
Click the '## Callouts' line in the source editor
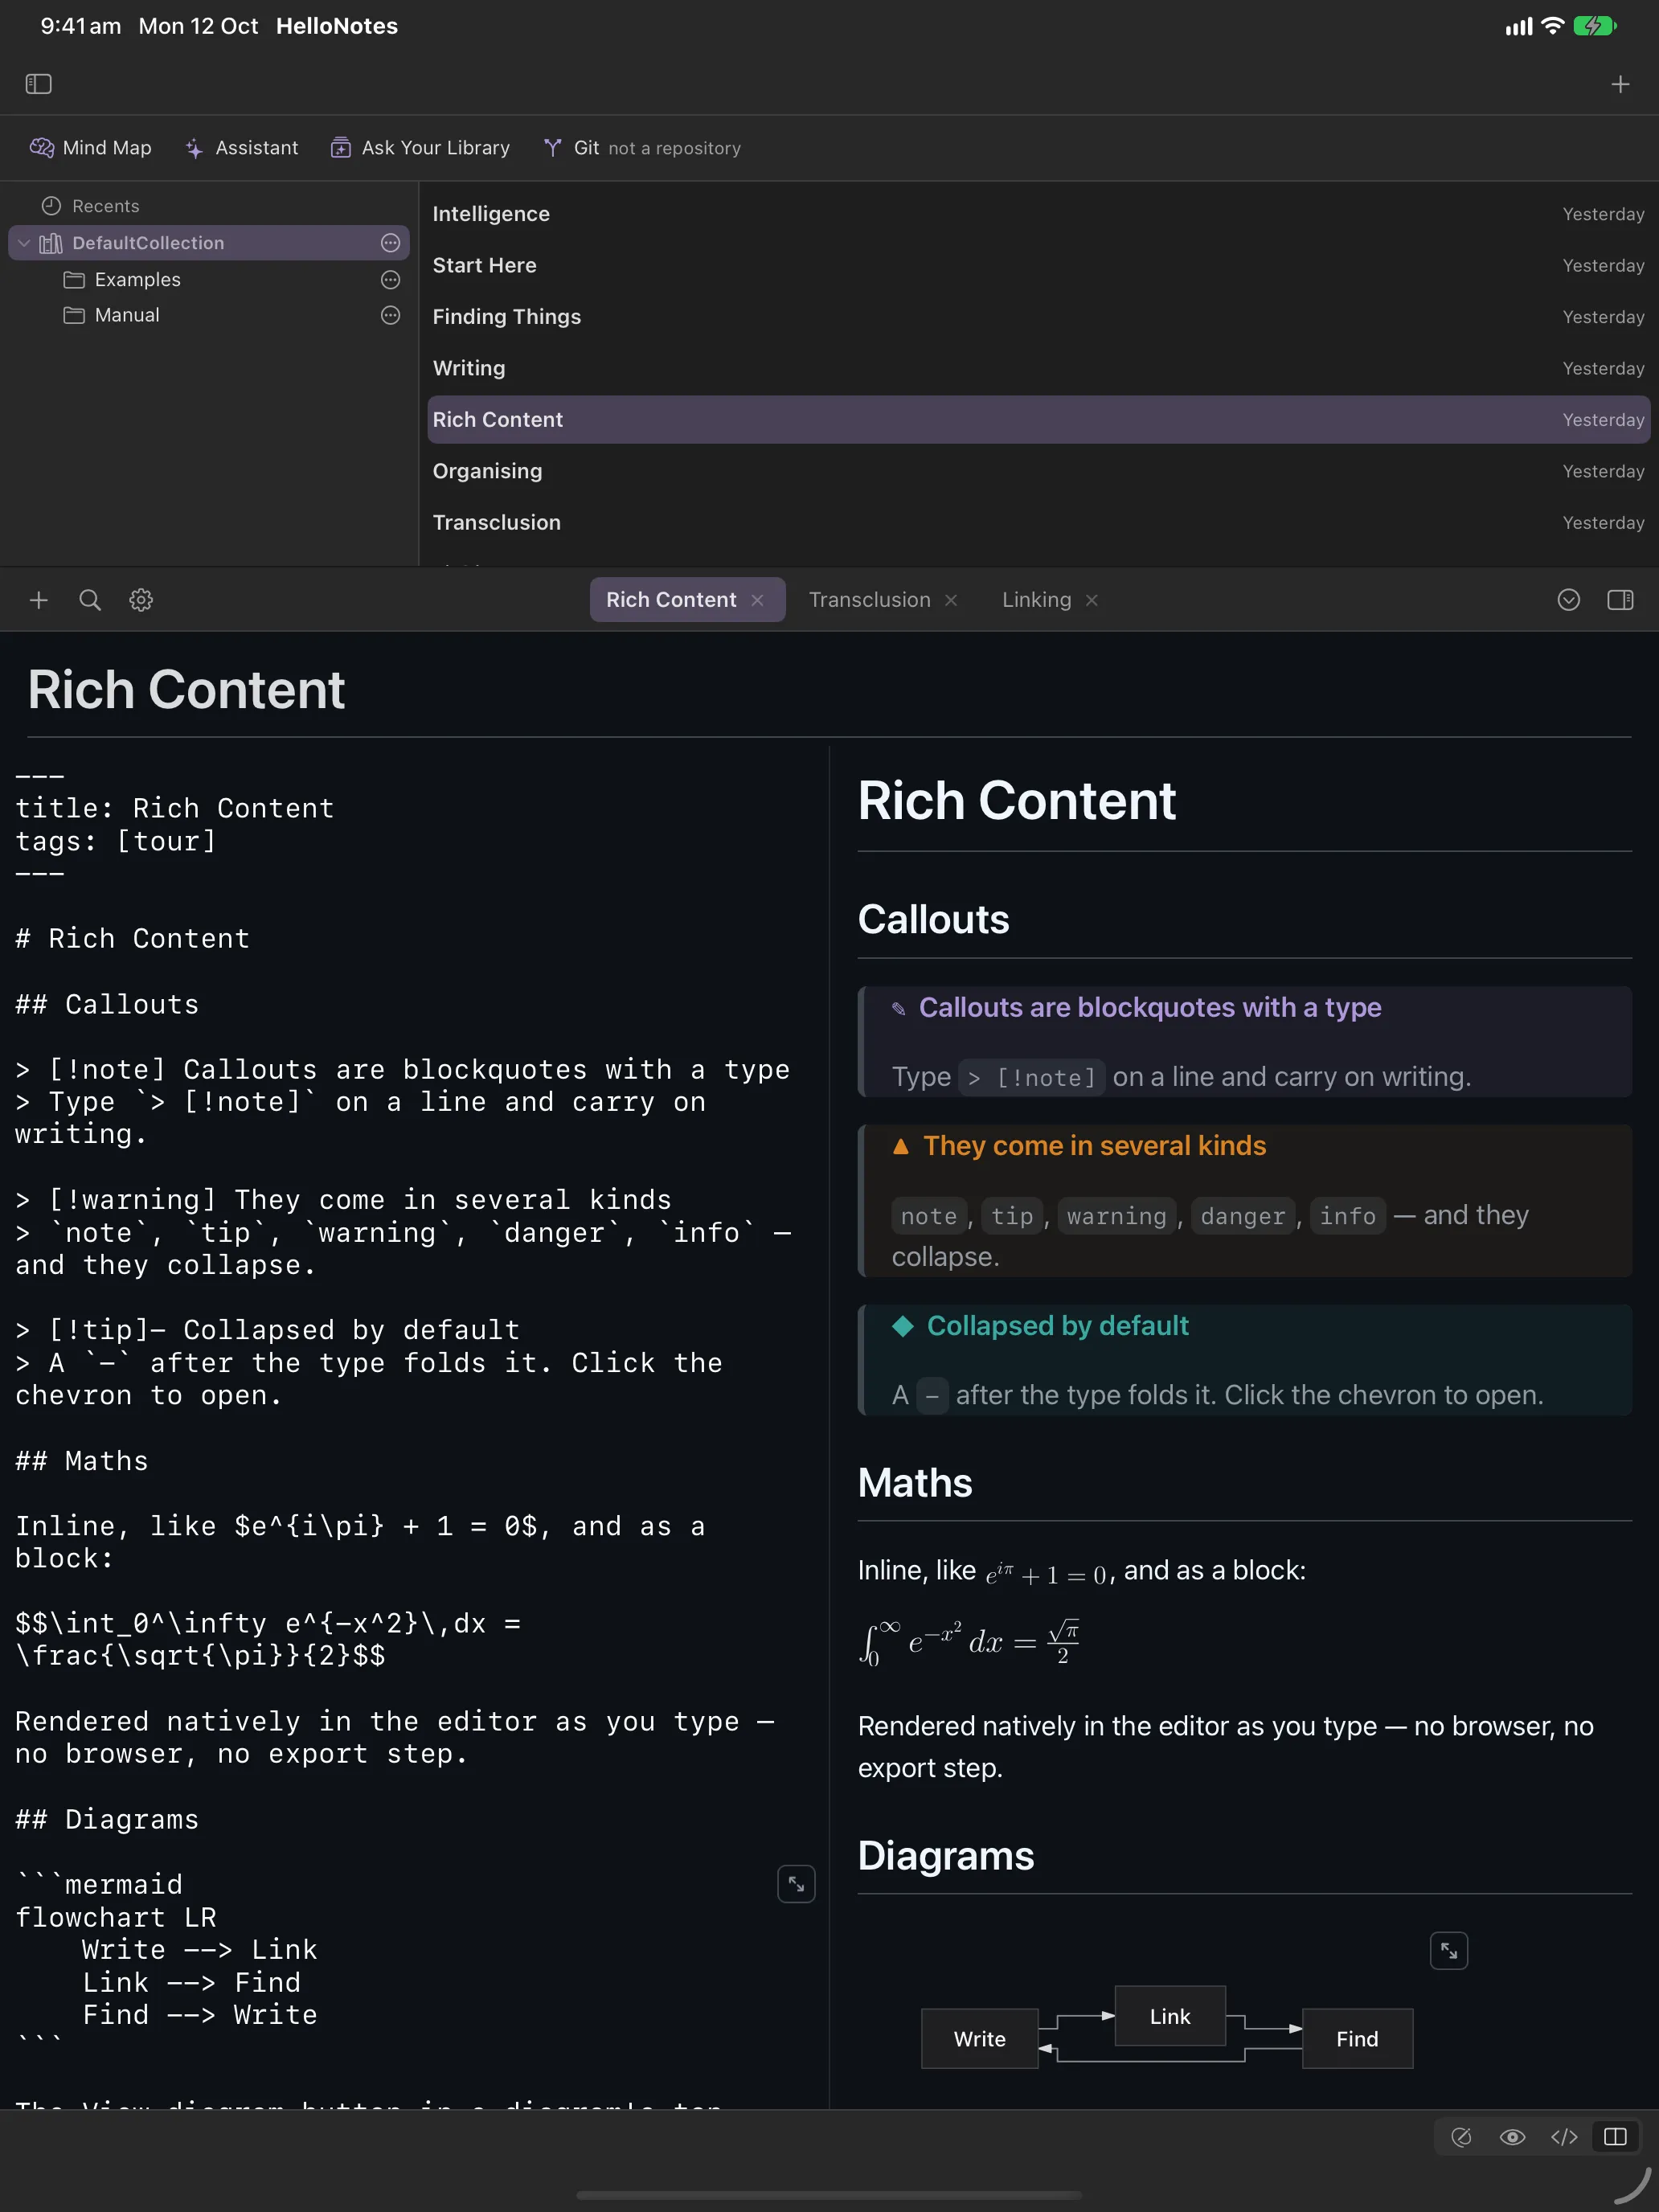tap(107, 1005)
